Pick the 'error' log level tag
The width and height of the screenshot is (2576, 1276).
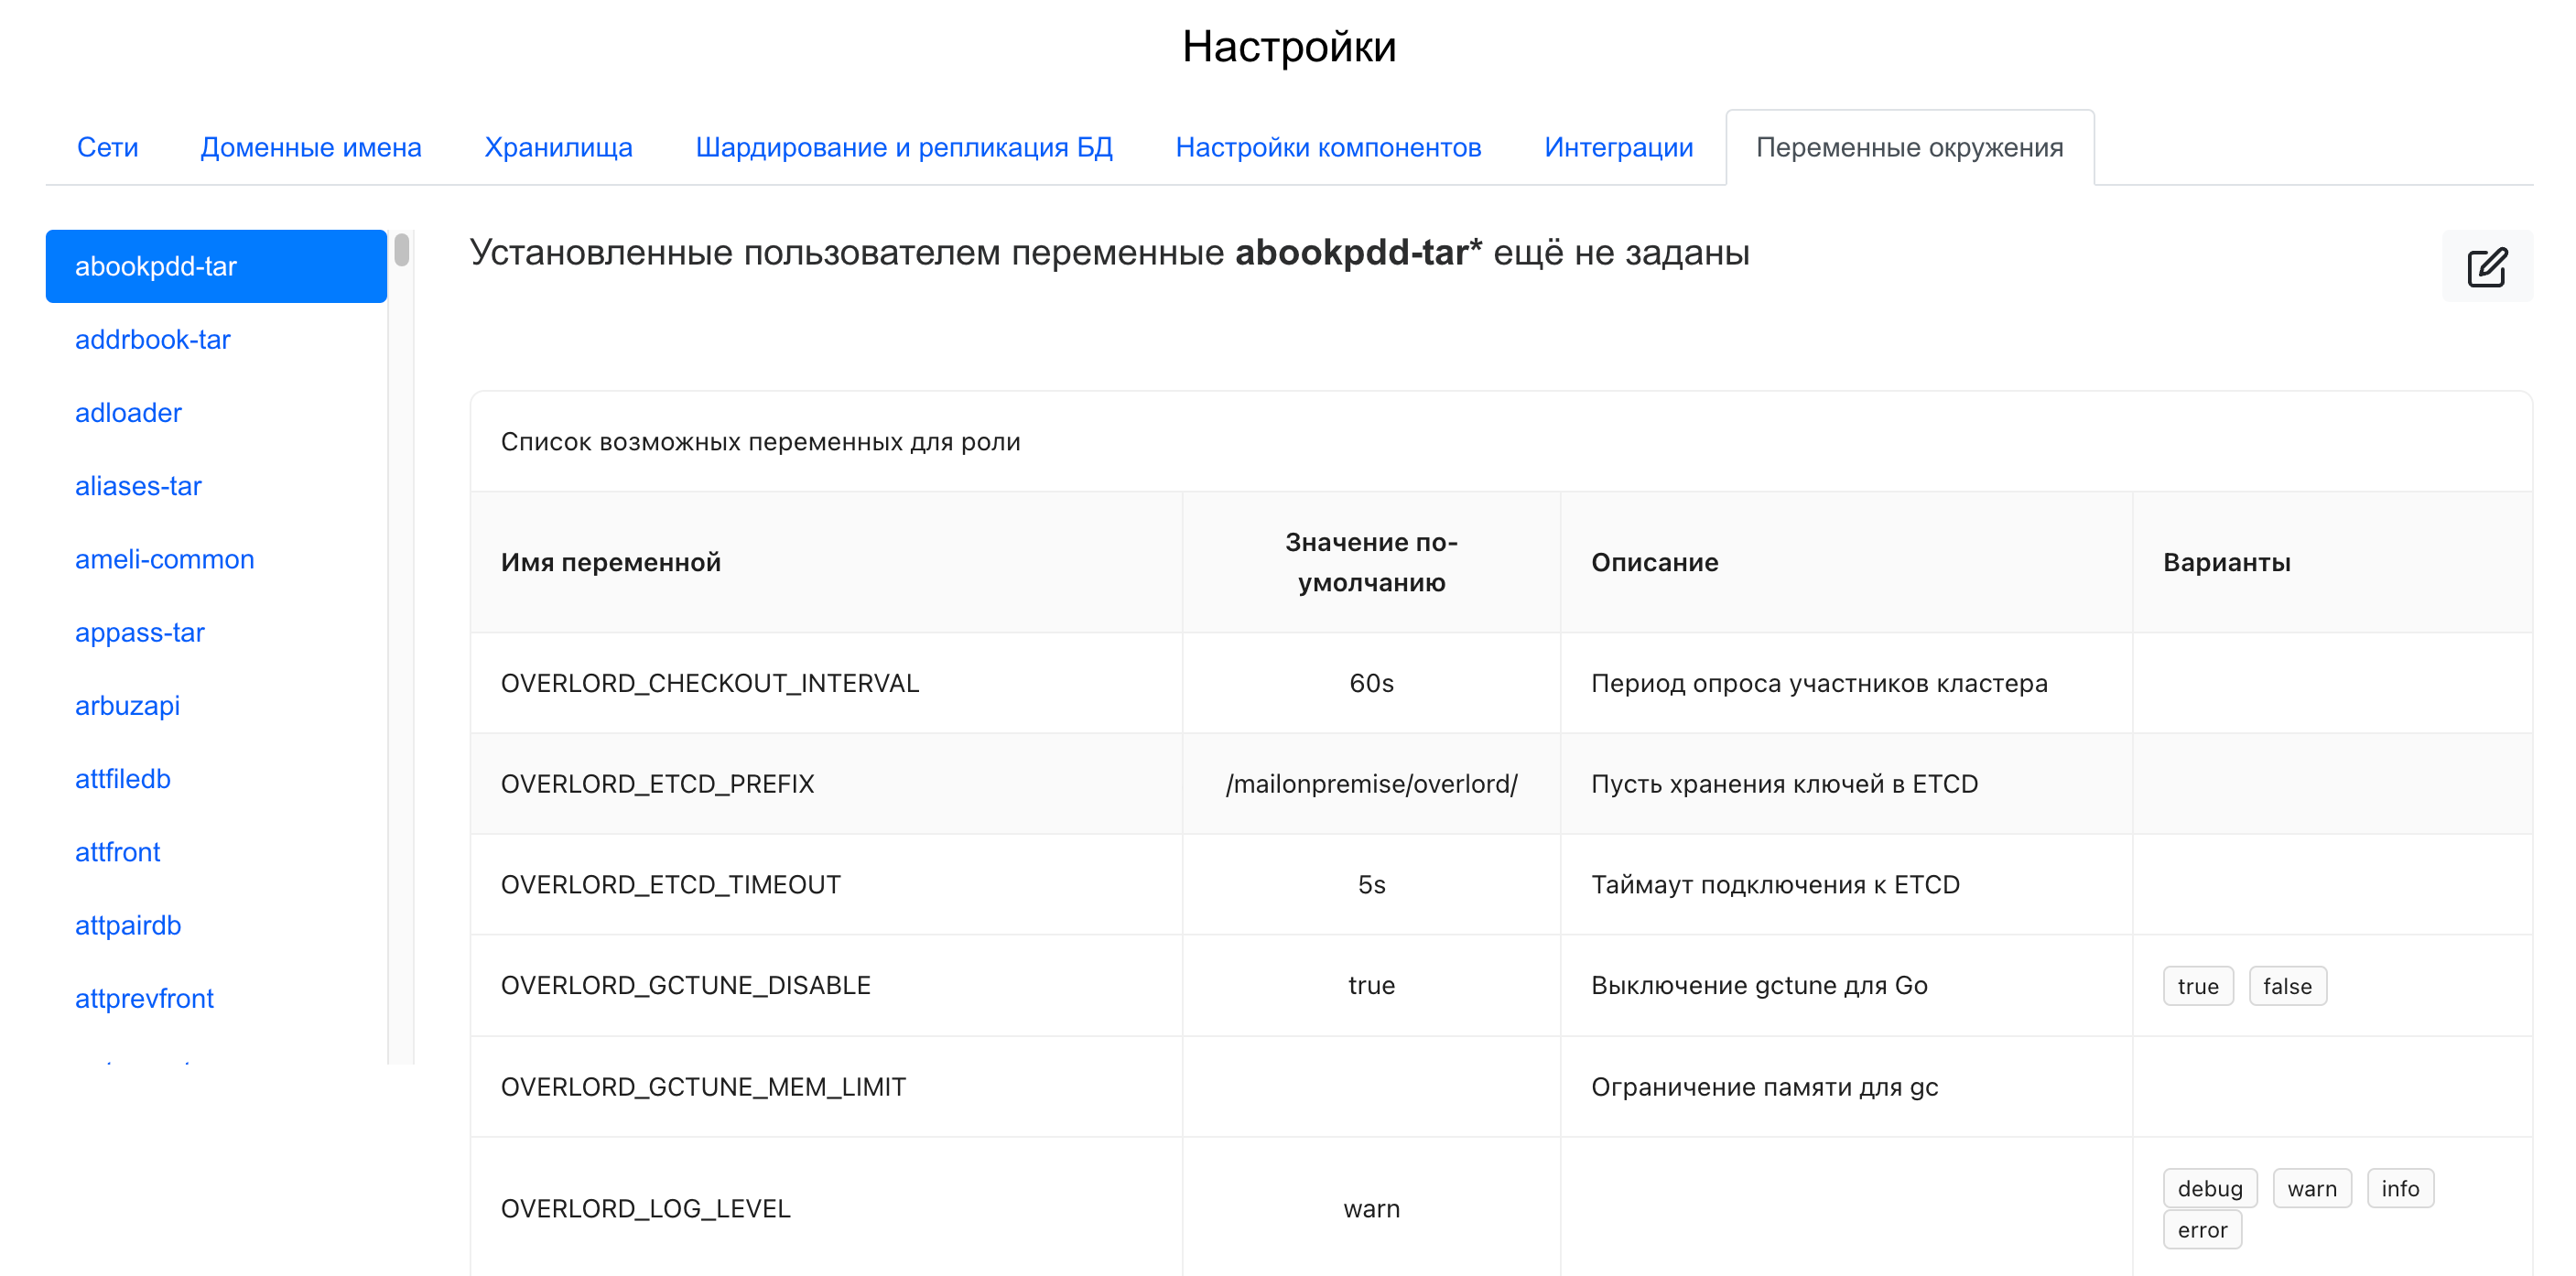pos(2201,1230)
